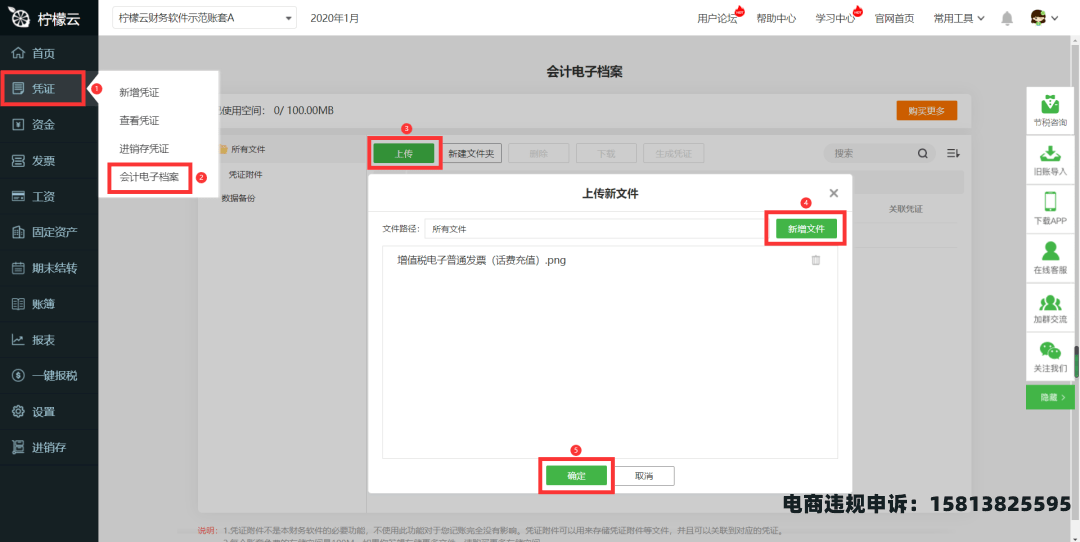This screenshot has height=542, width=1080.
Task: Collapse the side panel with 隐藏
Action: [x=1050, y=397]
